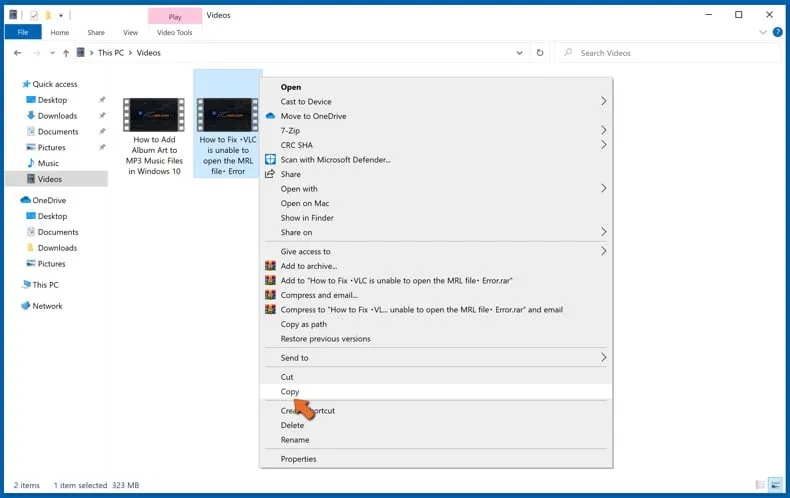Click the Microsoft Defender shield icon
Viewport: 790px width, 498px height.
270,160
